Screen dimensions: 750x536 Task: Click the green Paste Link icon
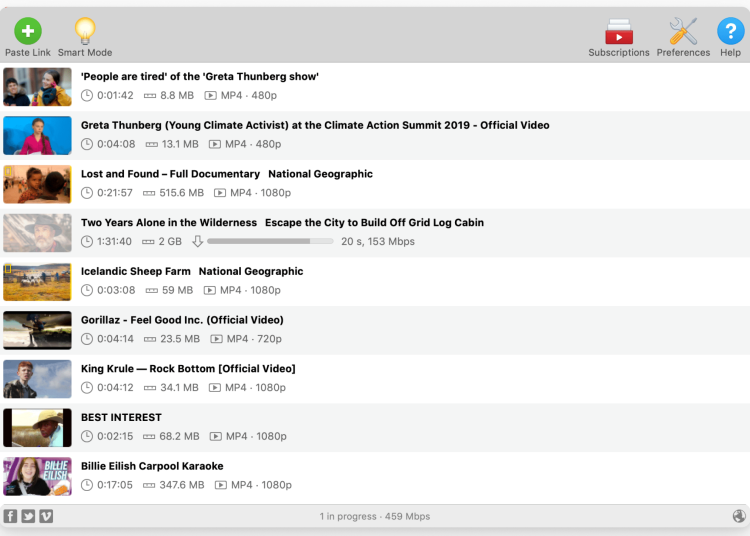27,31
